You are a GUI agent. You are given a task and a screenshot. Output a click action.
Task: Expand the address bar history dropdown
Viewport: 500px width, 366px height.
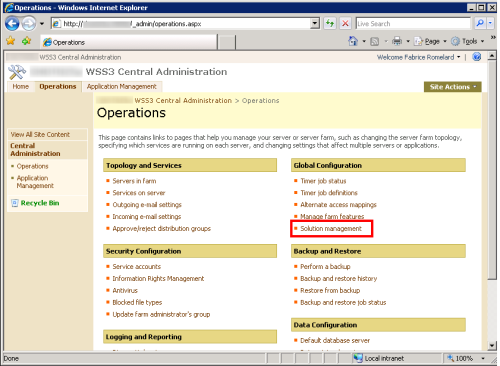[x=315, y=24]
